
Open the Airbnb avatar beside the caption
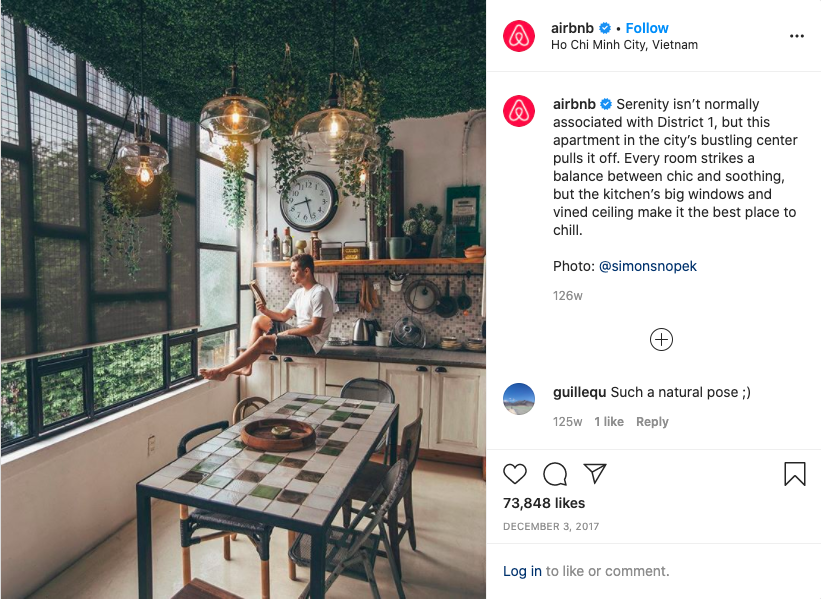point(519,111)
